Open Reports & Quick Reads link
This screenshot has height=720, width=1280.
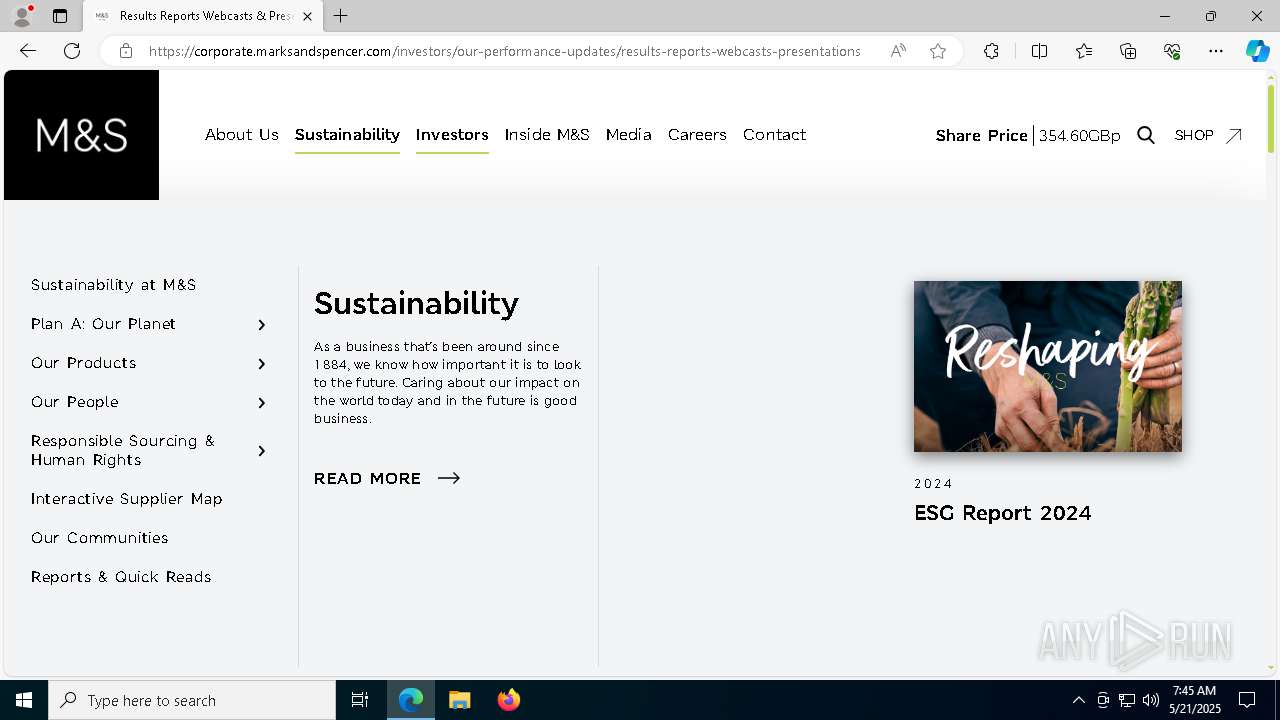point(121,577)
